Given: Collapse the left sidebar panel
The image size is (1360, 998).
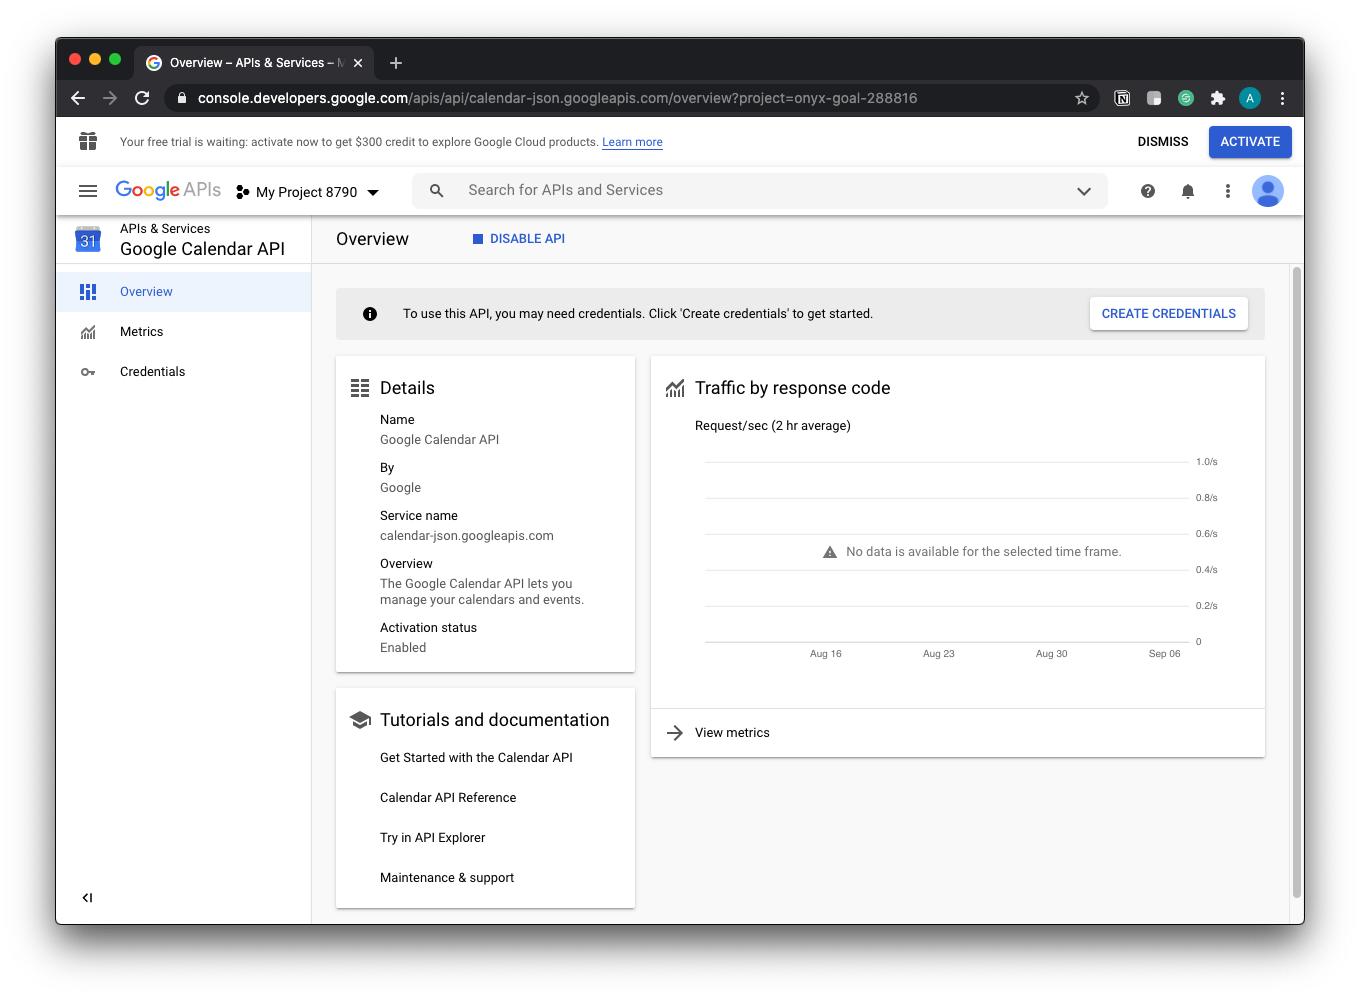Looking at the screenshot, I should (88, 898).
